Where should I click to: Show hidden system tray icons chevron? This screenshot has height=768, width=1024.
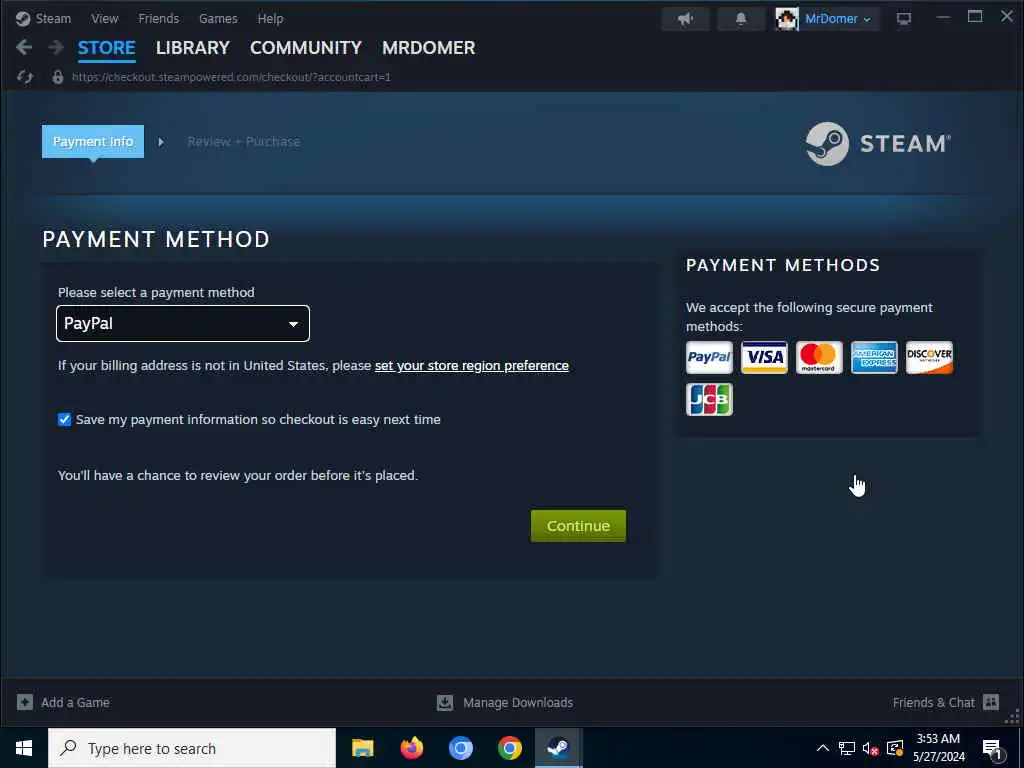point(823,748)
